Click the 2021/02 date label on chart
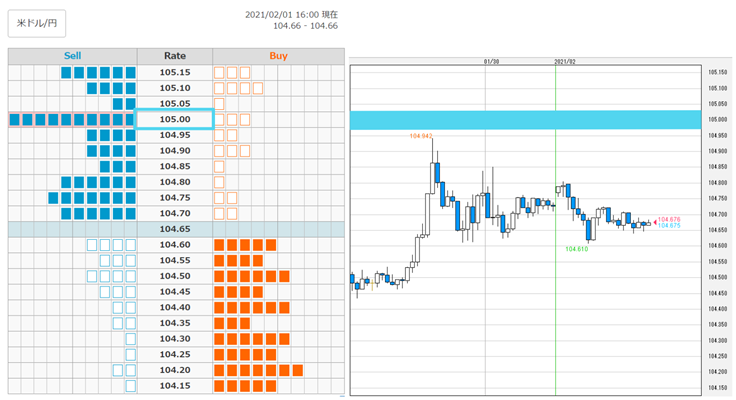This screenshot has height=400, width=736. tap(565, 62)
